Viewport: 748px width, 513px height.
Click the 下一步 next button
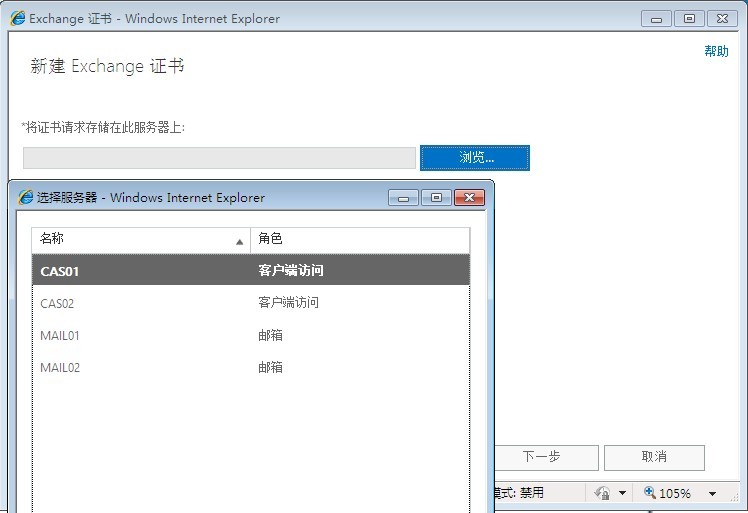[x=546, y=457]
